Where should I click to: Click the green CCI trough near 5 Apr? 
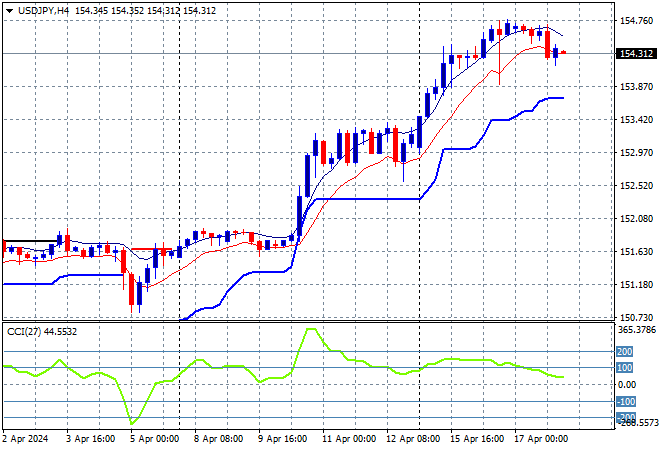point(130,422)
